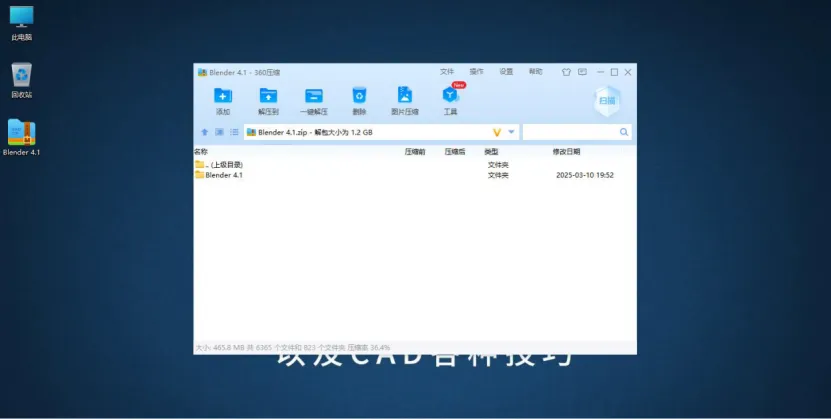Click the status bar size summary text

(x=293, y=347)
